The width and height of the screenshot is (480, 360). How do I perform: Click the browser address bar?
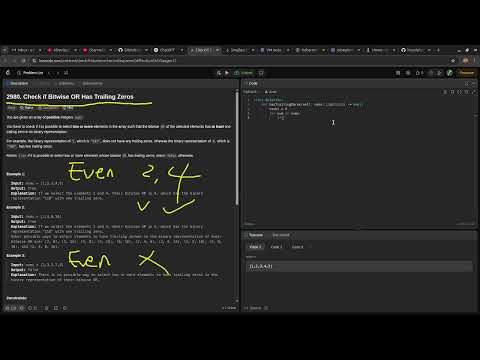pos(240,61)
